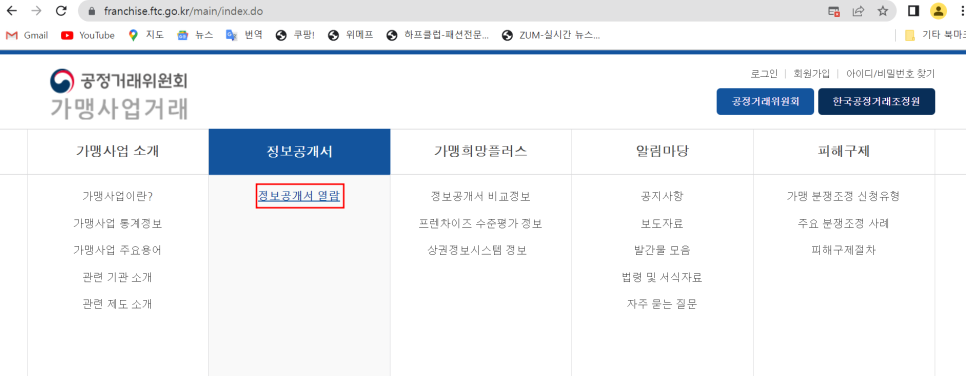Open the 쿠팡! bookmark

[x=295, y=35]
